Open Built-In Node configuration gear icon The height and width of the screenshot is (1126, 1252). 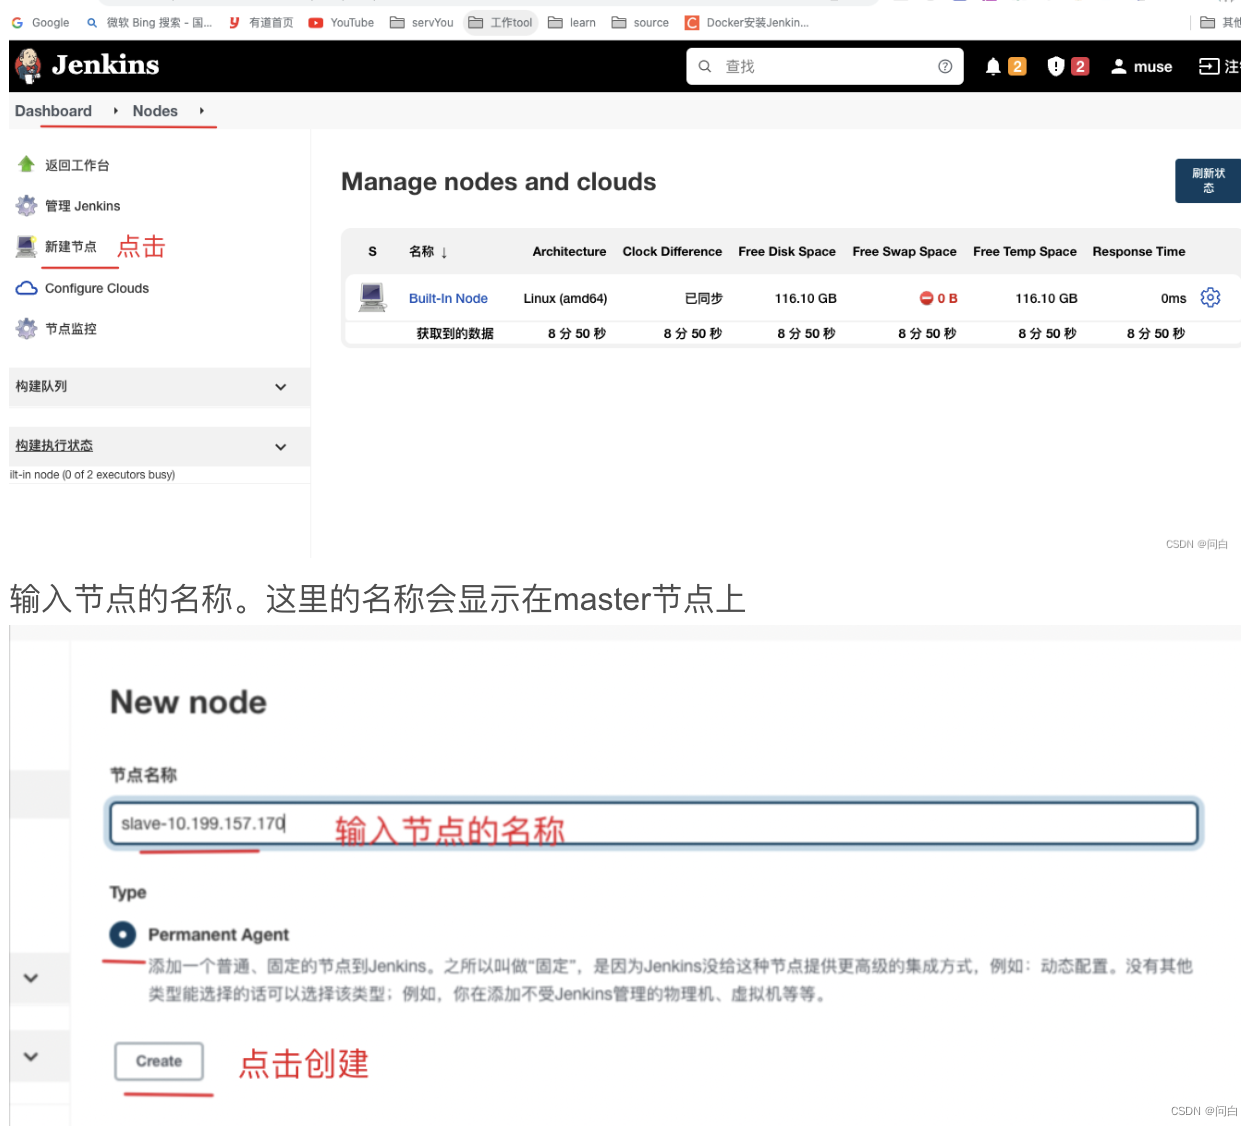[1210, 297]
